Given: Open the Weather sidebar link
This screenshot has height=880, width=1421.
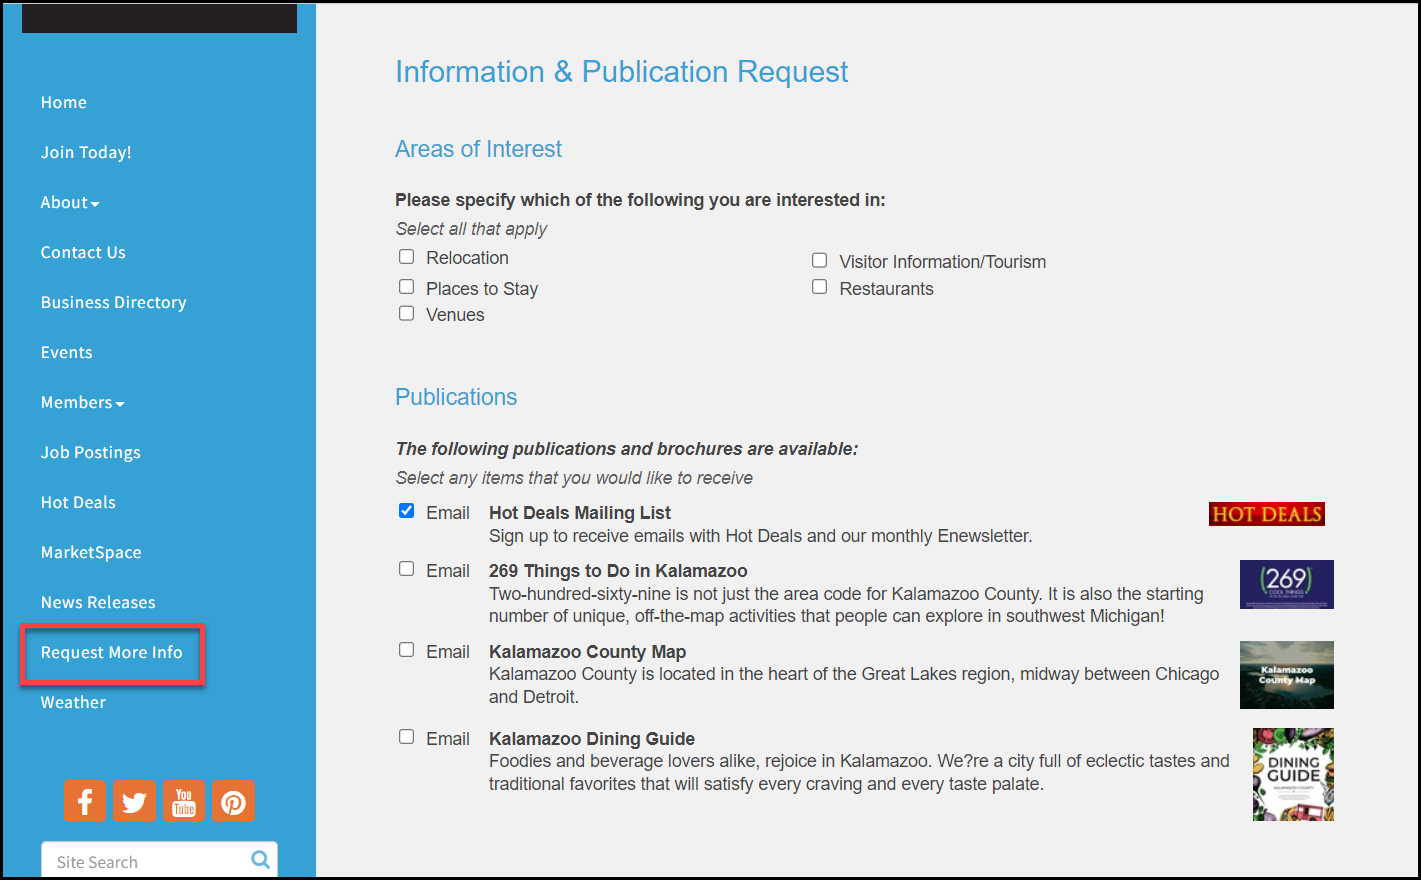Looking at the screenshot, I should point(73,702).
